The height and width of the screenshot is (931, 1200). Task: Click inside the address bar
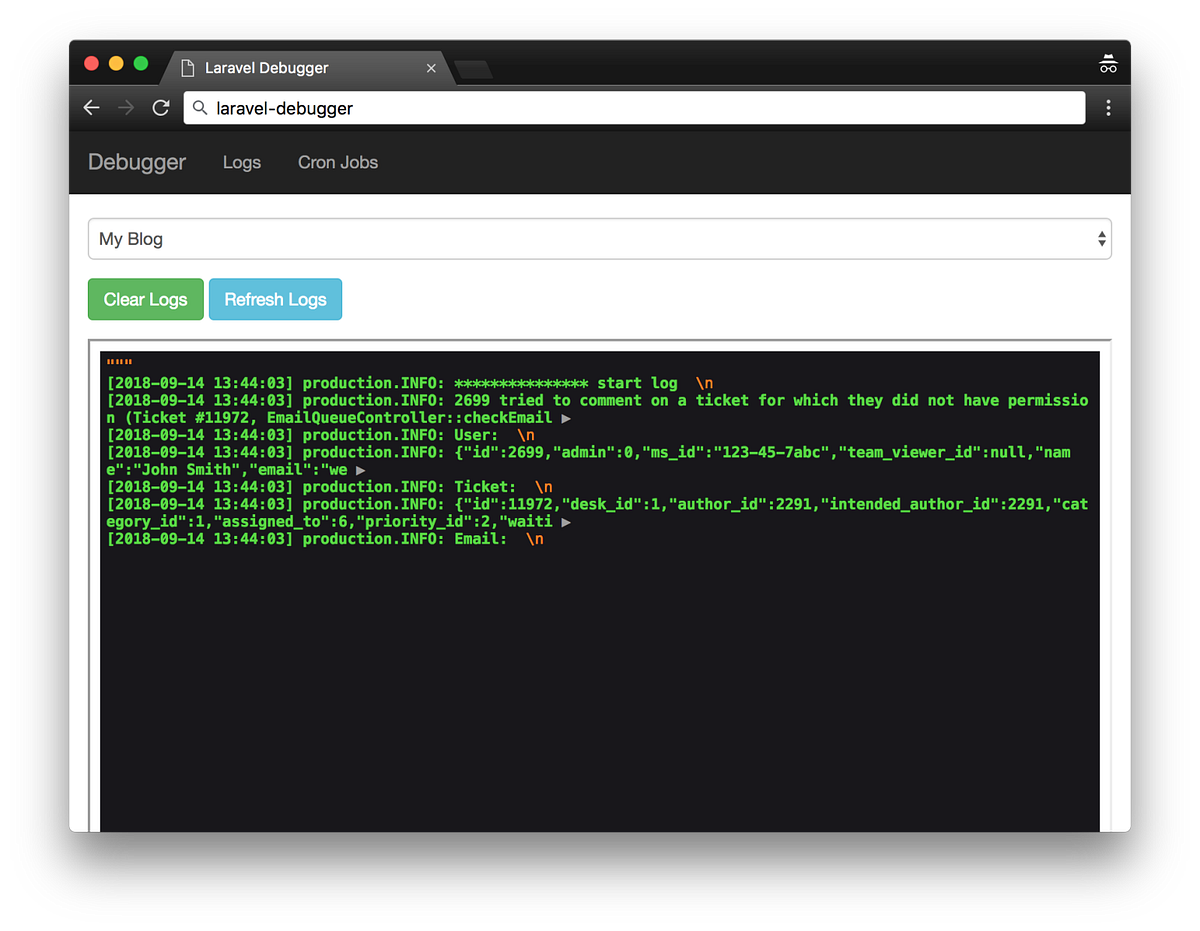click(x=600, y=107)
